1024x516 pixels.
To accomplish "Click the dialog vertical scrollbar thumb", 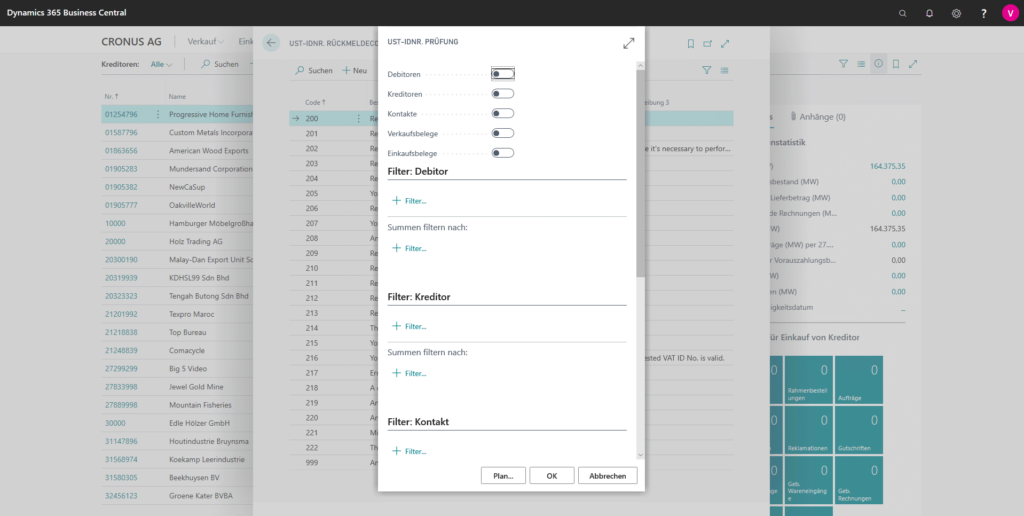I will (640, 172).
